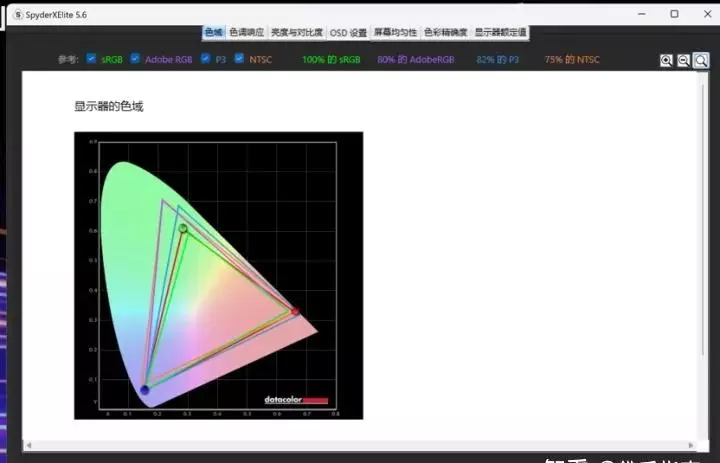Switch to the 屏幕均匀性 tab
Screen dimensions: 720x463
point(395,33)
